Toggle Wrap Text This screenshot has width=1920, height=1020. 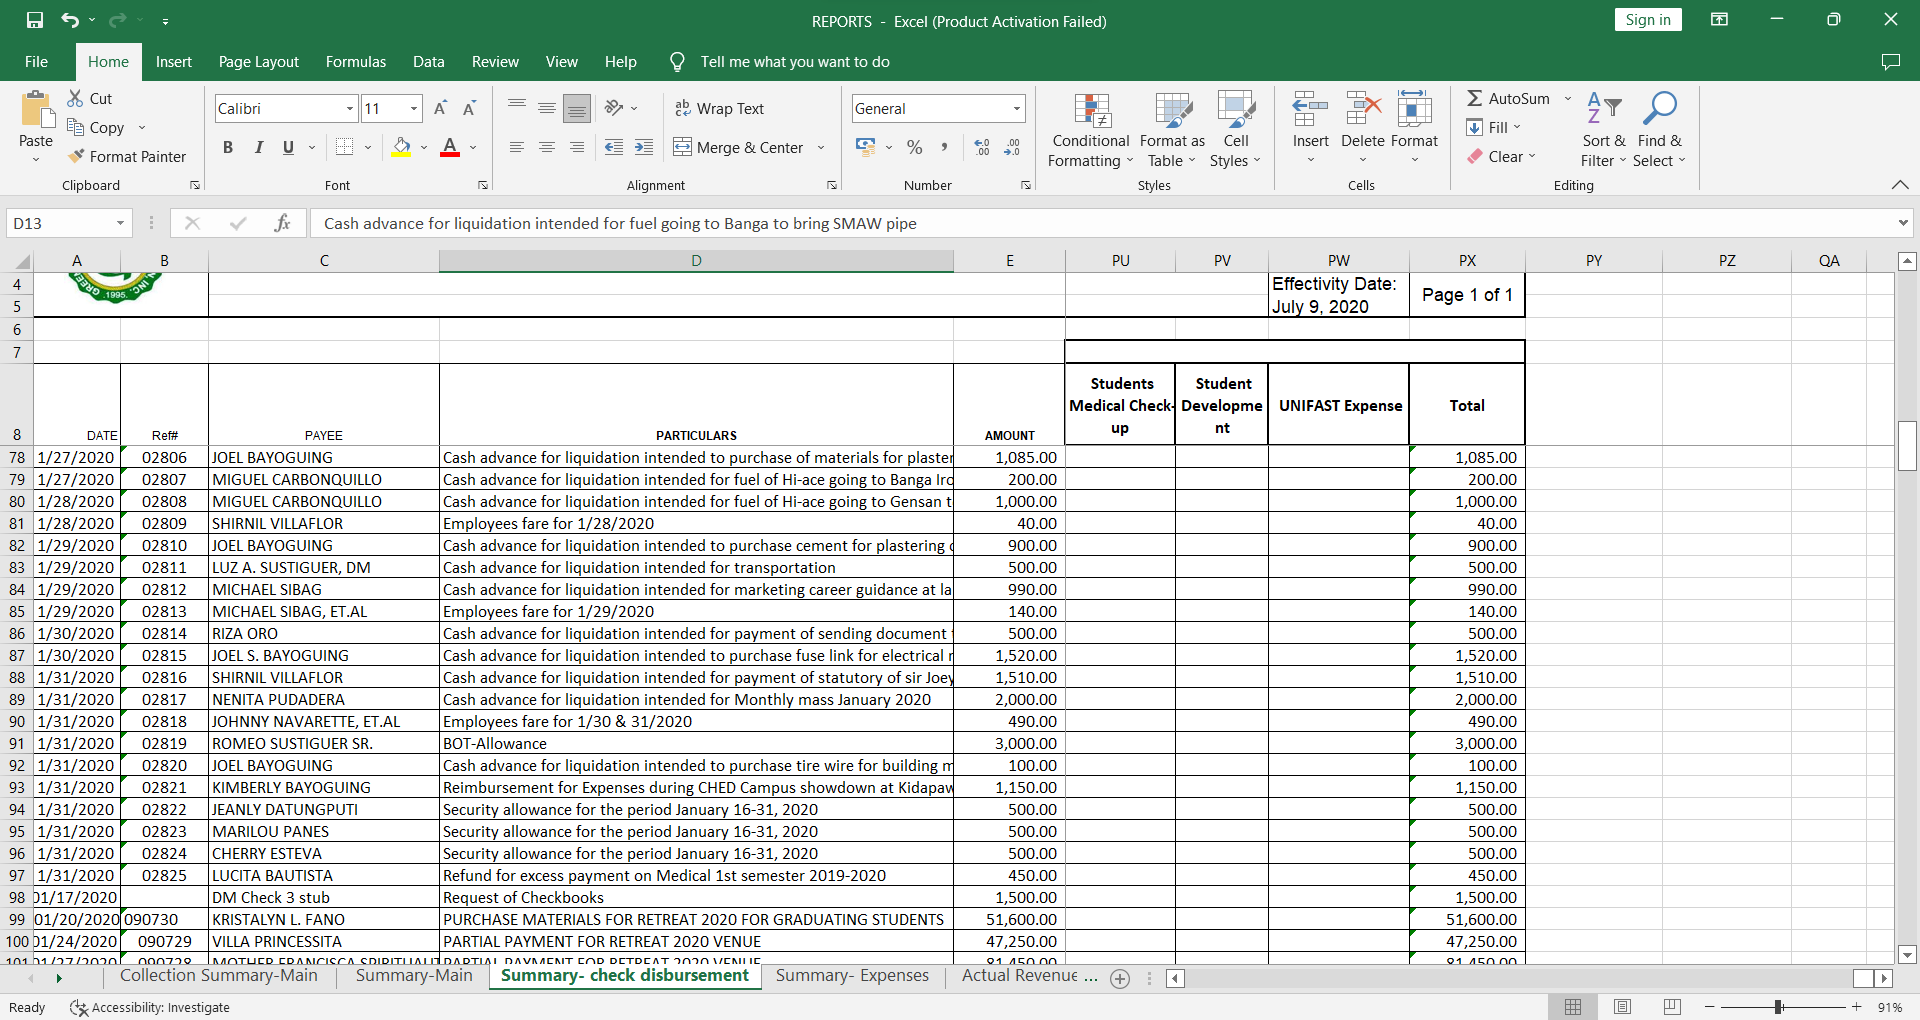click(719, 108)
